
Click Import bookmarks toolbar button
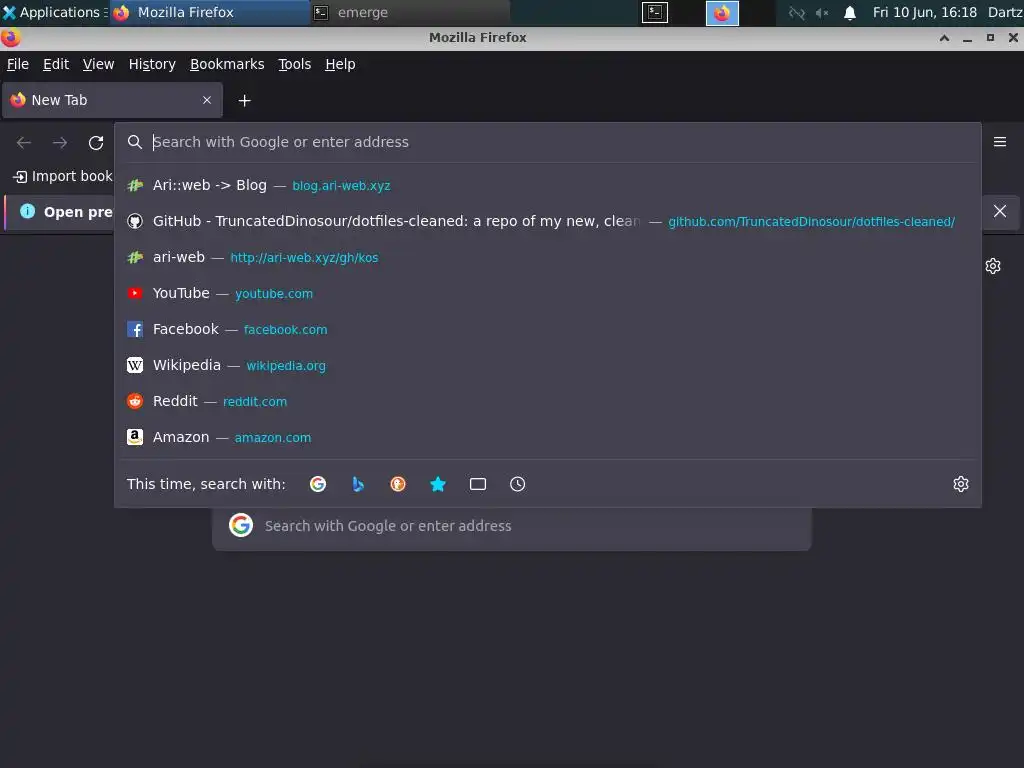pos(63,176)
